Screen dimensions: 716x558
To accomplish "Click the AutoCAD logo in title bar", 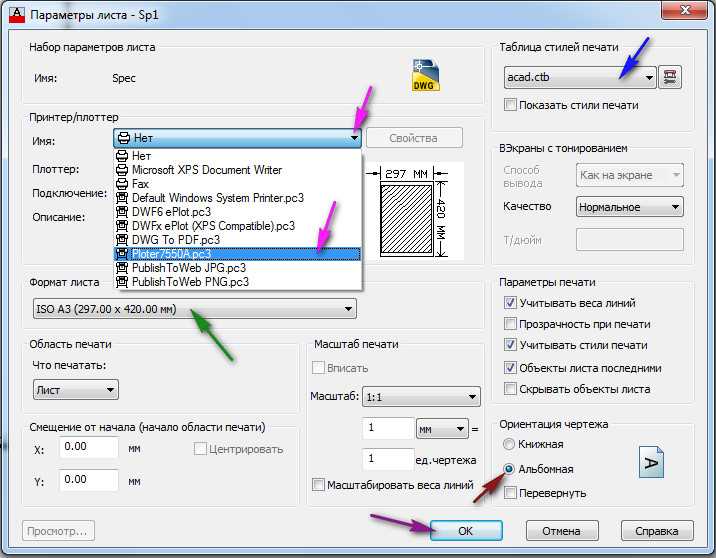I will click(17, 15).
